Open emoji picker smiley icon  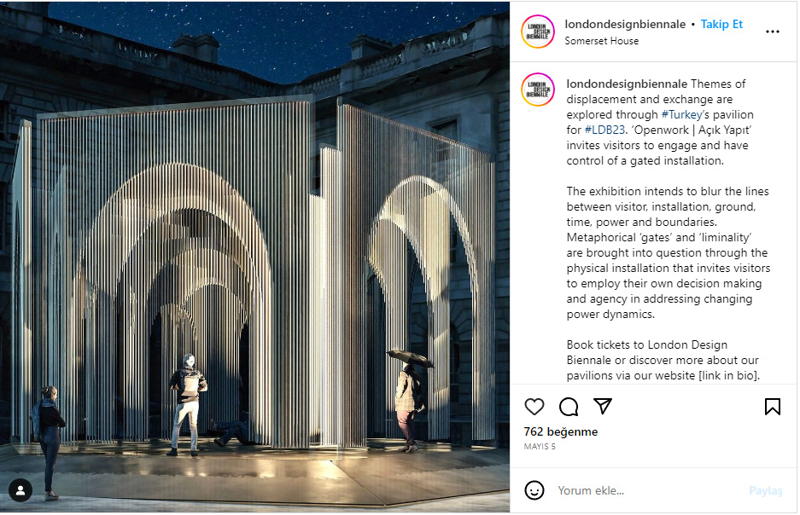534,491
